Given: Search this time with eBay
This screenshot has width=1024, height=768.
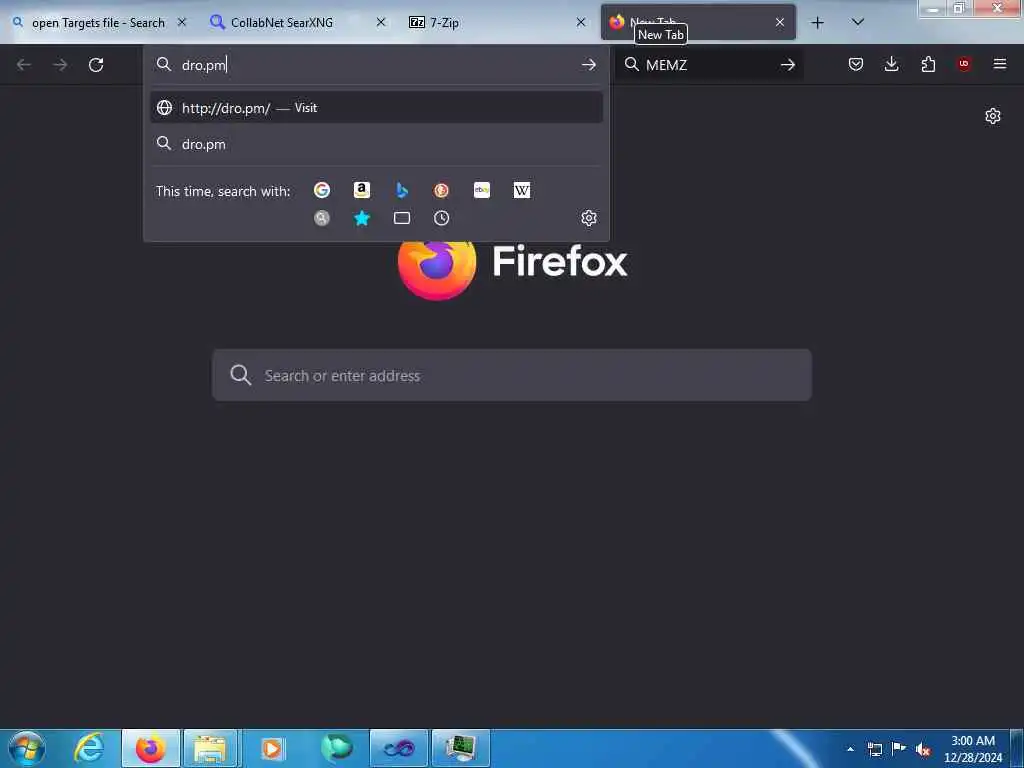Looking at the screenshot, I should [x=482, y=190].
